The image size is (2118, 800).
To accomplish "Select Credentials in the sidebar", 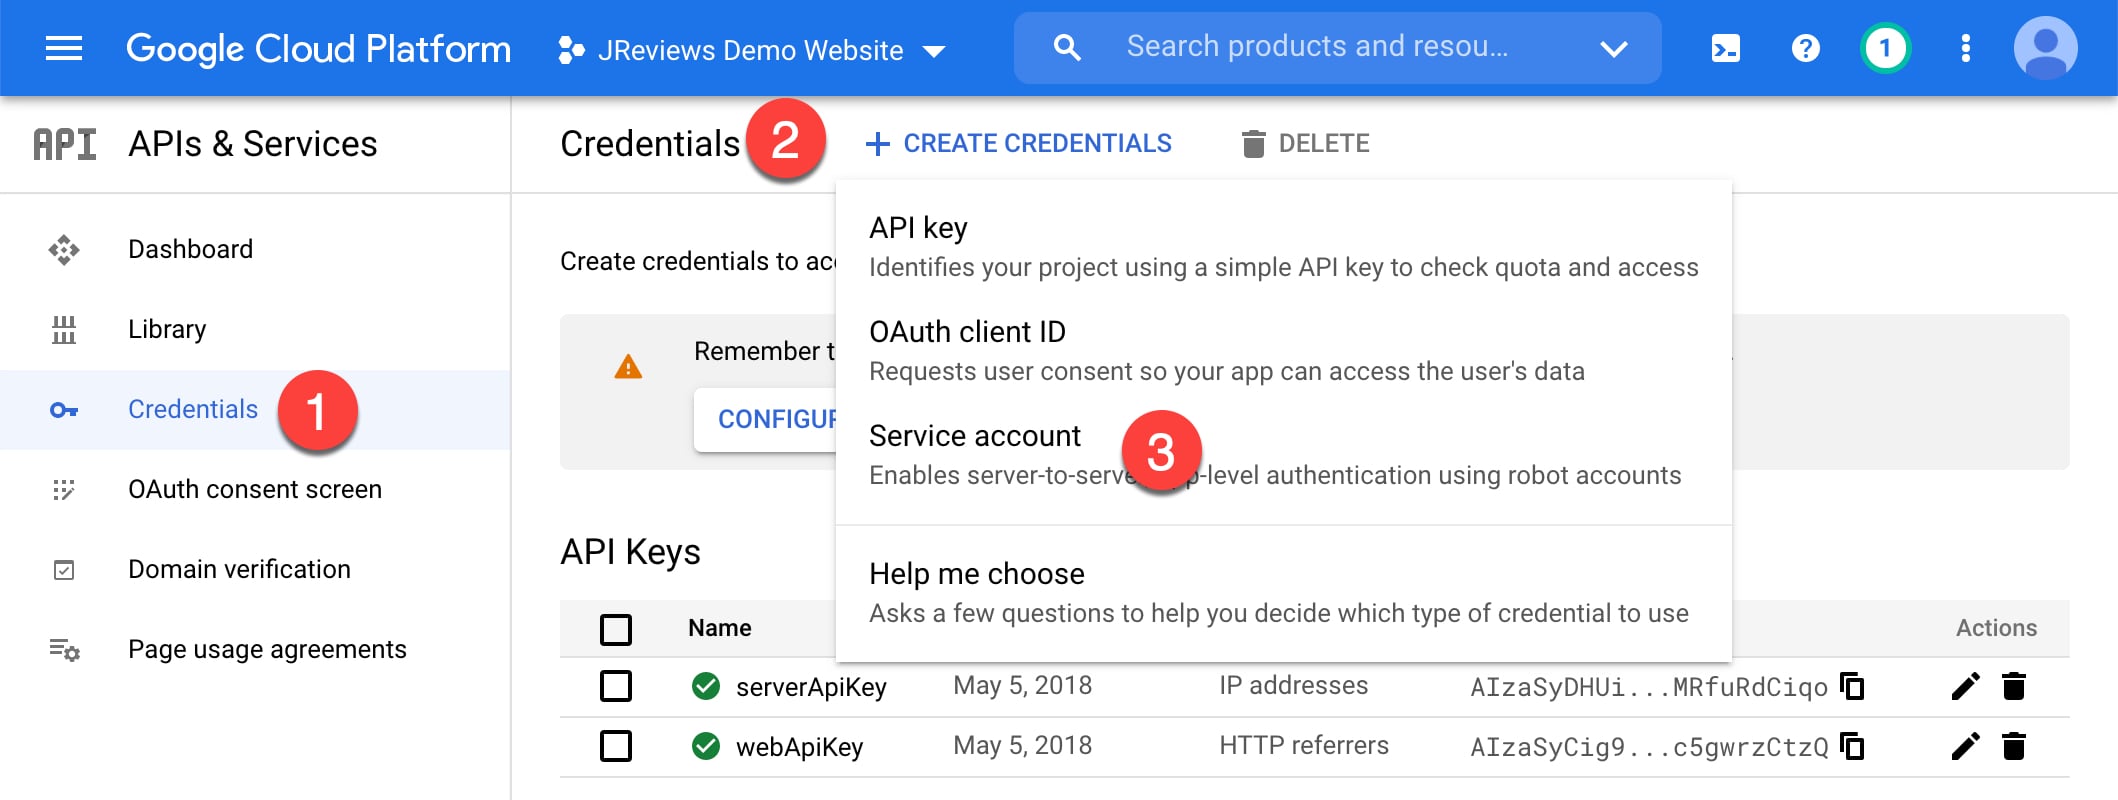I will 255,409.
